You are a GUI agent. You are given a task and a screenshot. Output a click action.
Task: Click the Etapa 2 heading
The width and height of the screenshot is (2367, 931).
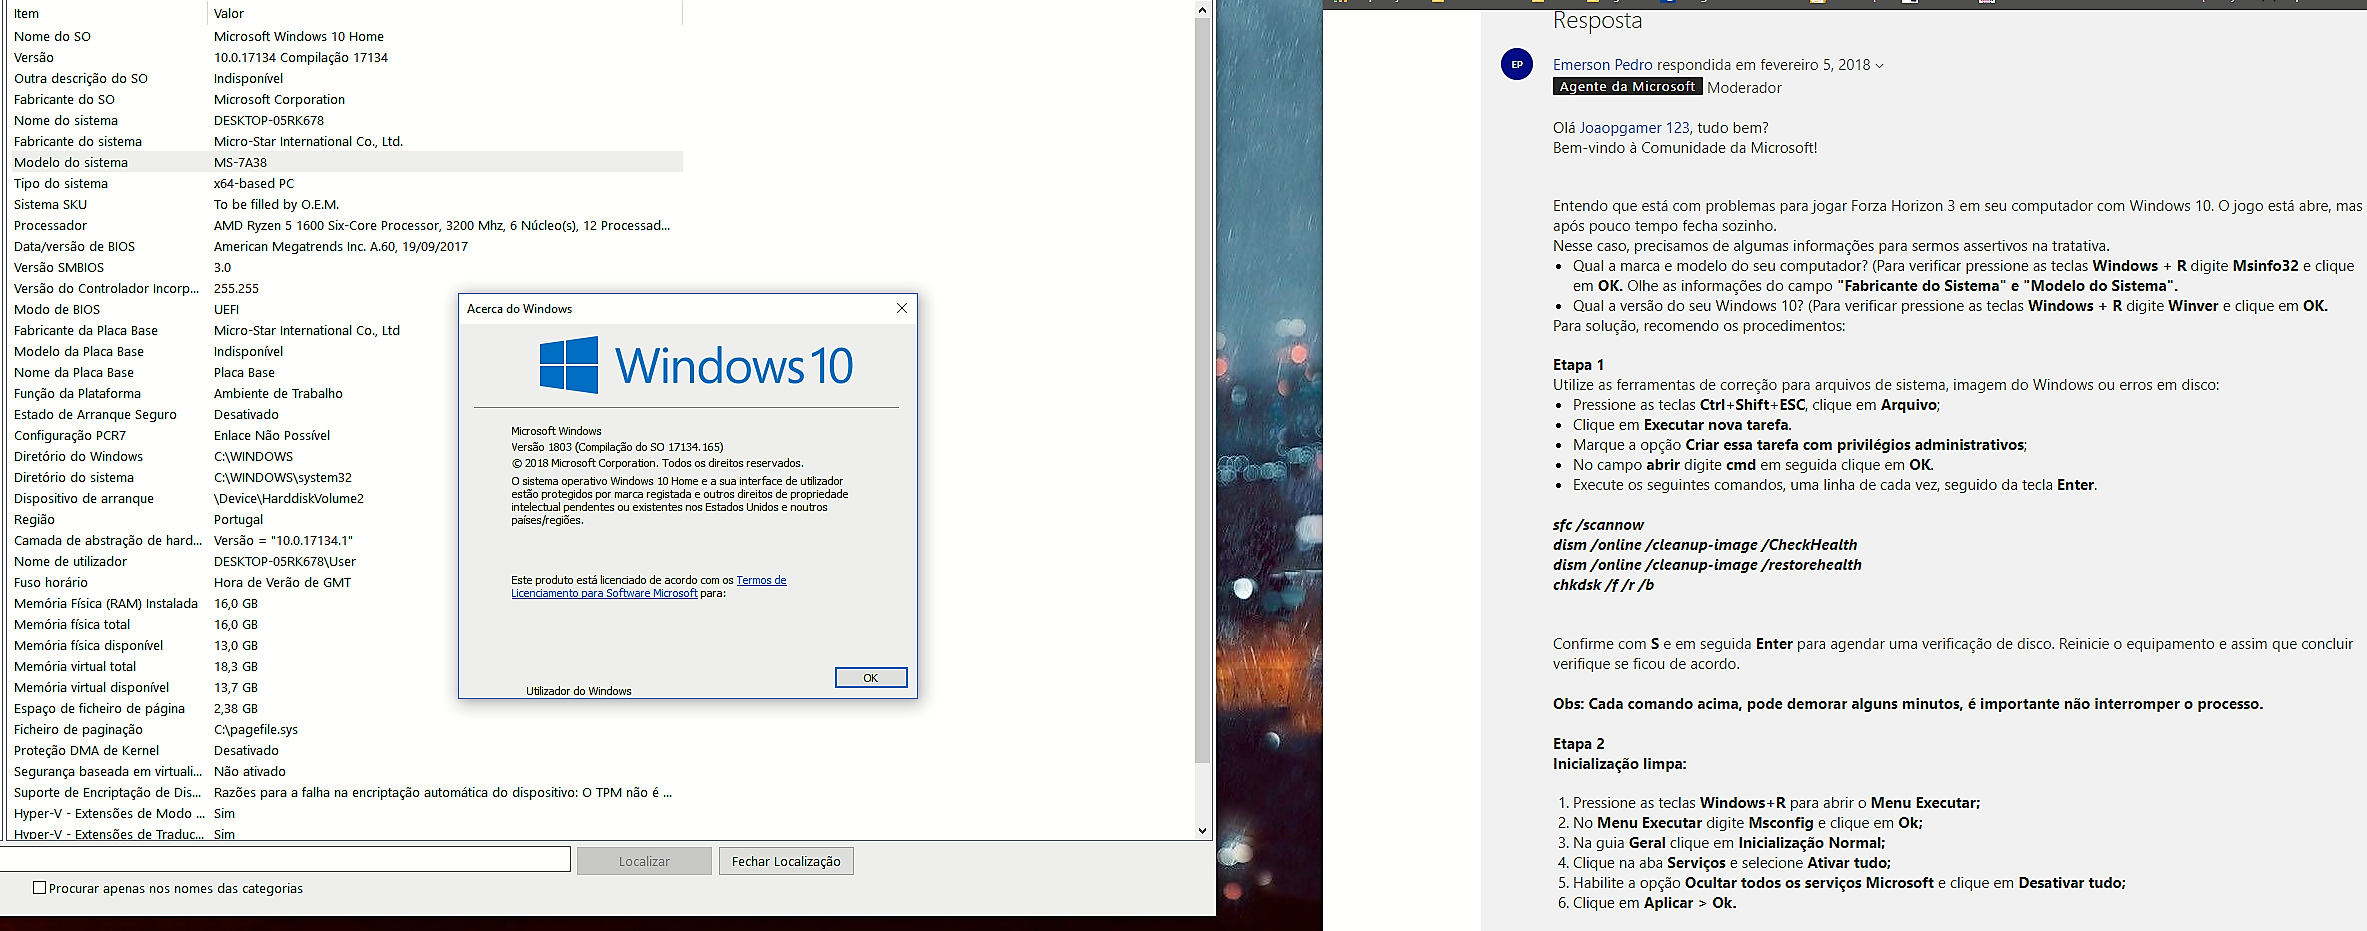click(1578, 744)
